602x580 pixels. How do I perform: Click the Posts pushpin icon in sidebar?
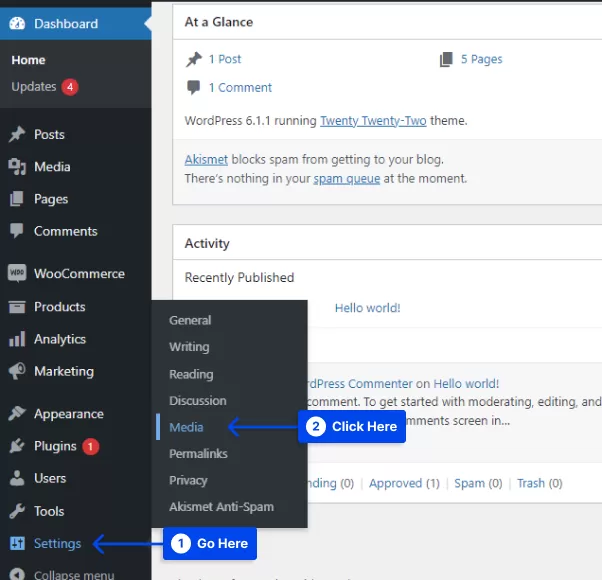(x=17, y=135)
